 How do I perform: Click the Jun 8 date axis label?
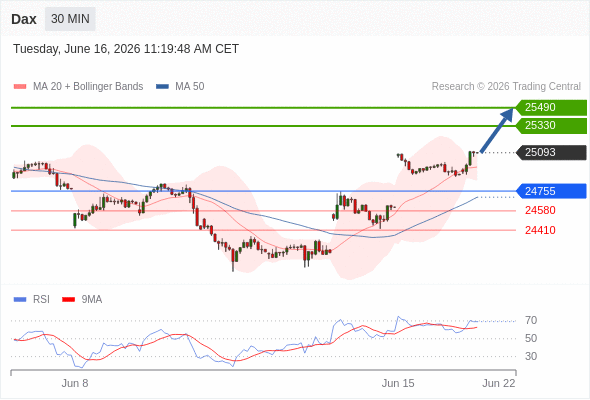point(75,383)
